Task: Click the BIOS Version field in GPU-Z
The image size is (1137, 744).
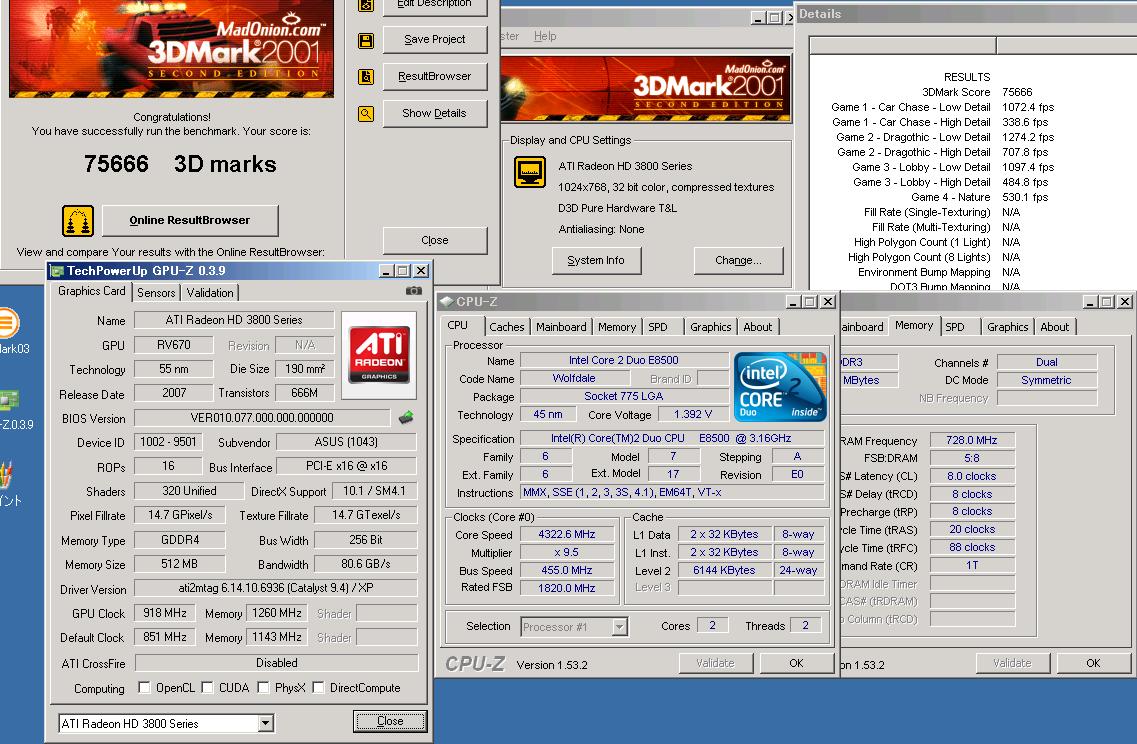Action: click(x=262, y=418)
